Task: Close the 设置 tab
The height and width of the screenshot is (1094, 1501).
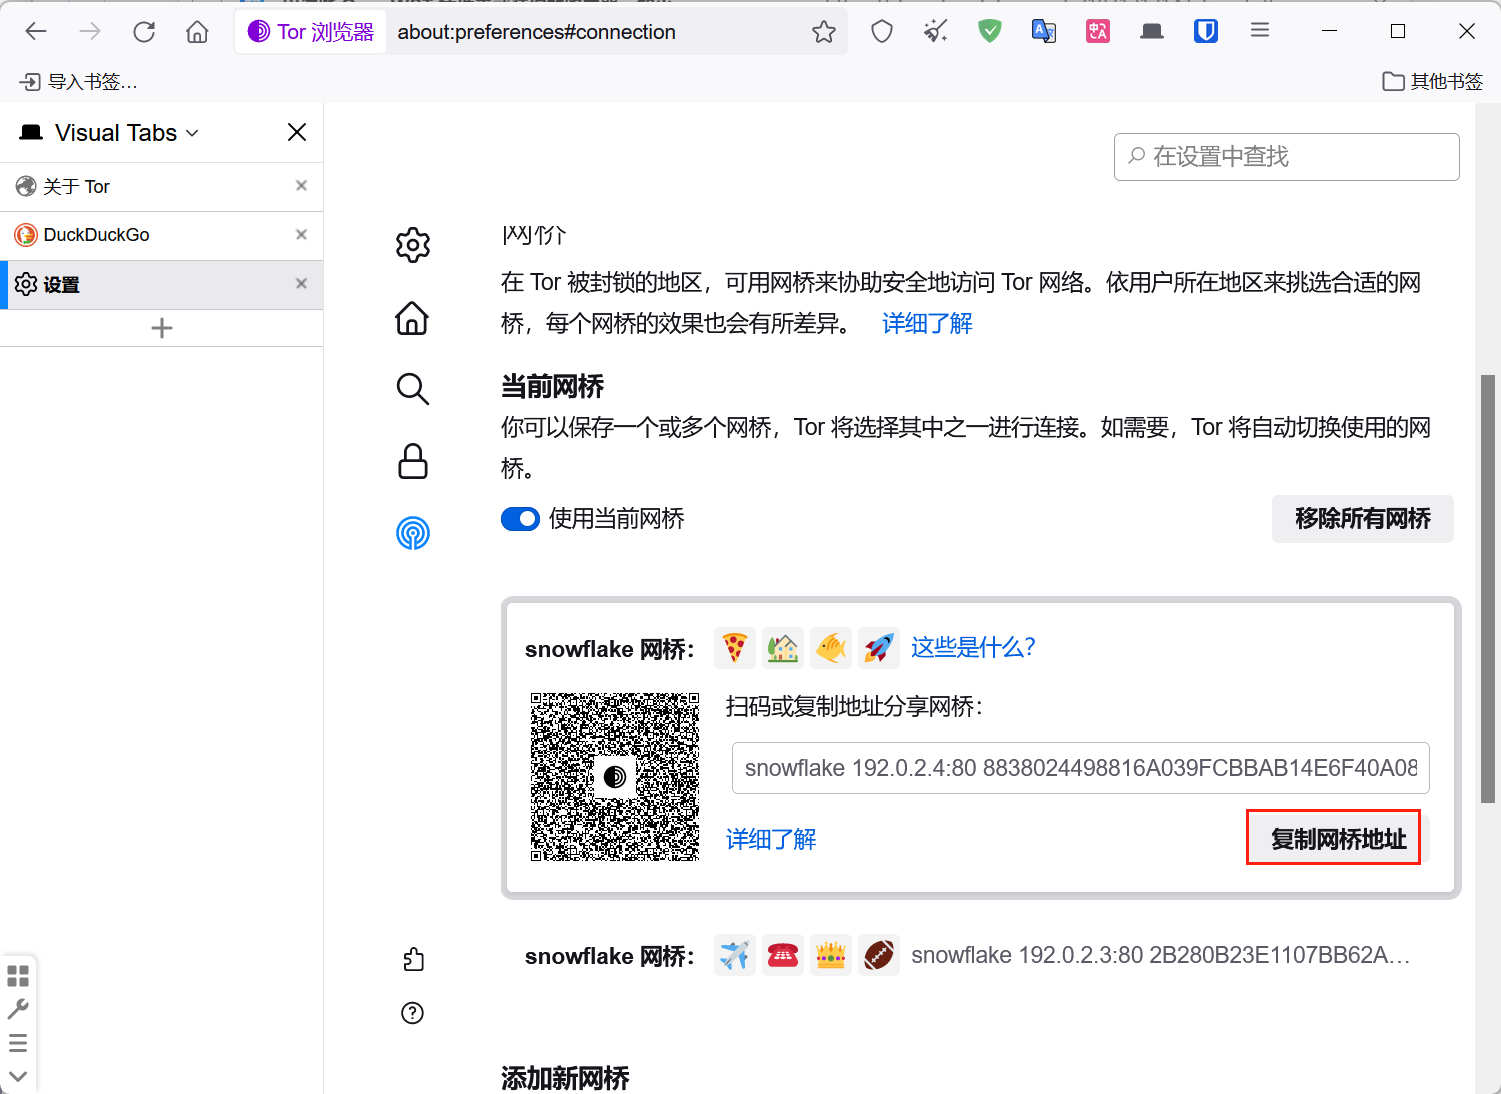Action: click(x=301, y=284)
